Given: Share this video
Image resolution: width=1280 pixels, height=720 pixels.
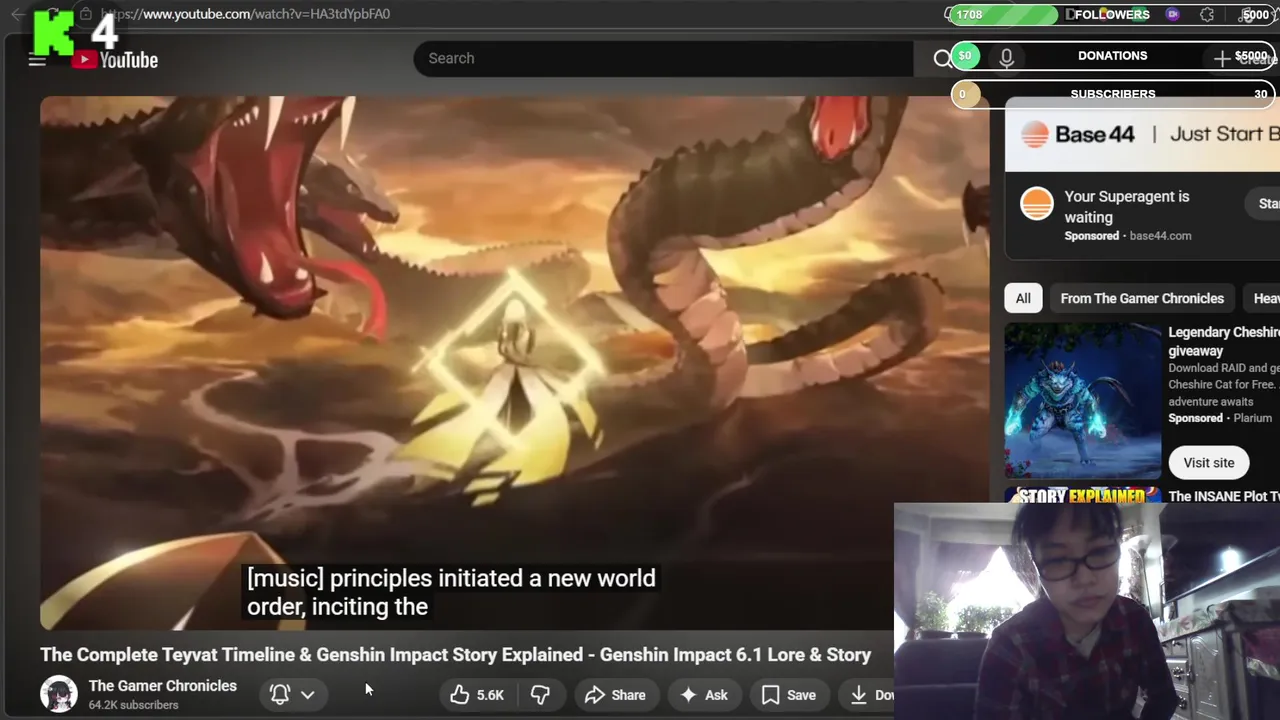Looking at the screenshot, I should [x=615, y=695].
